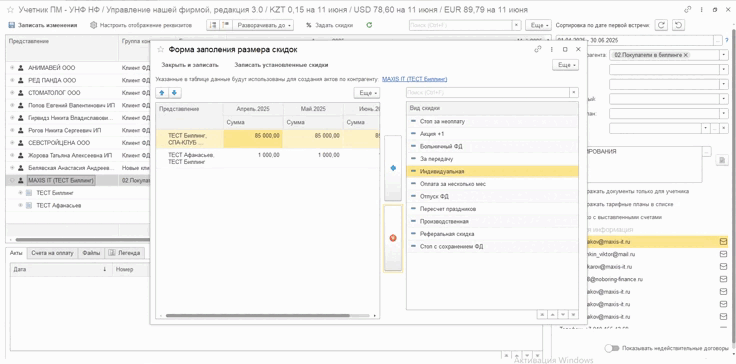Image resolution: width=736 pixels, height=364 pixels.
Task: Expand the ТЕСТ Афанасьев contract node
Action: pos(20,205)
